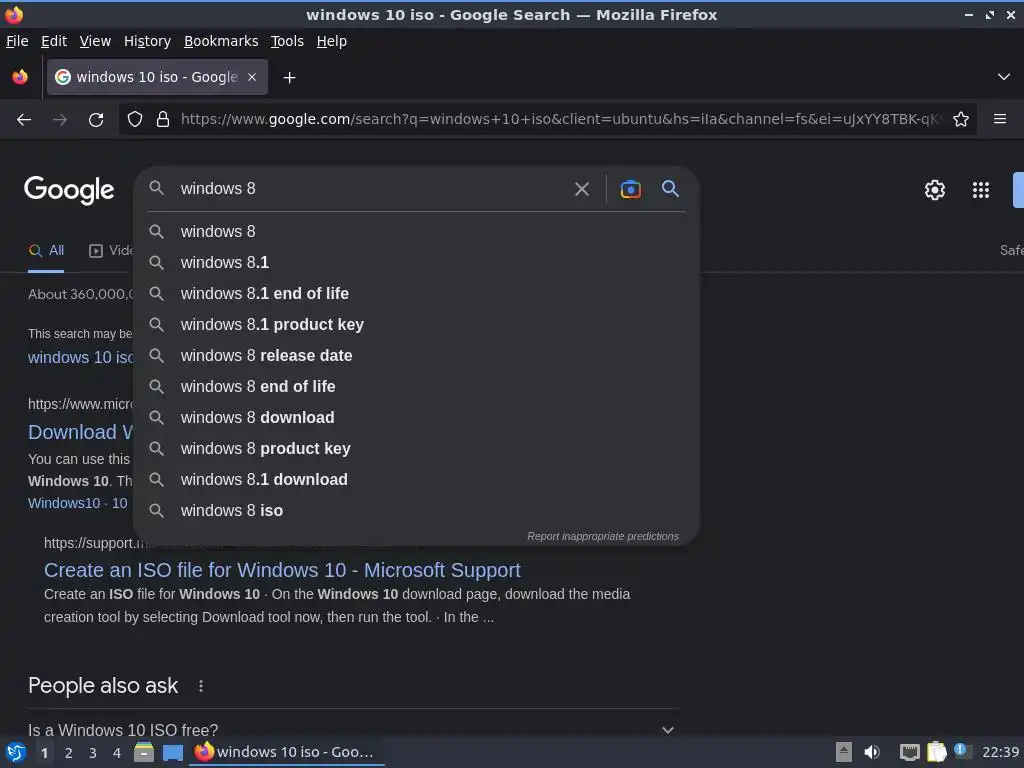This screenshot has height=768, width=1024.
Task: Go back with the back arrow
Action: [x=24, y=120]
